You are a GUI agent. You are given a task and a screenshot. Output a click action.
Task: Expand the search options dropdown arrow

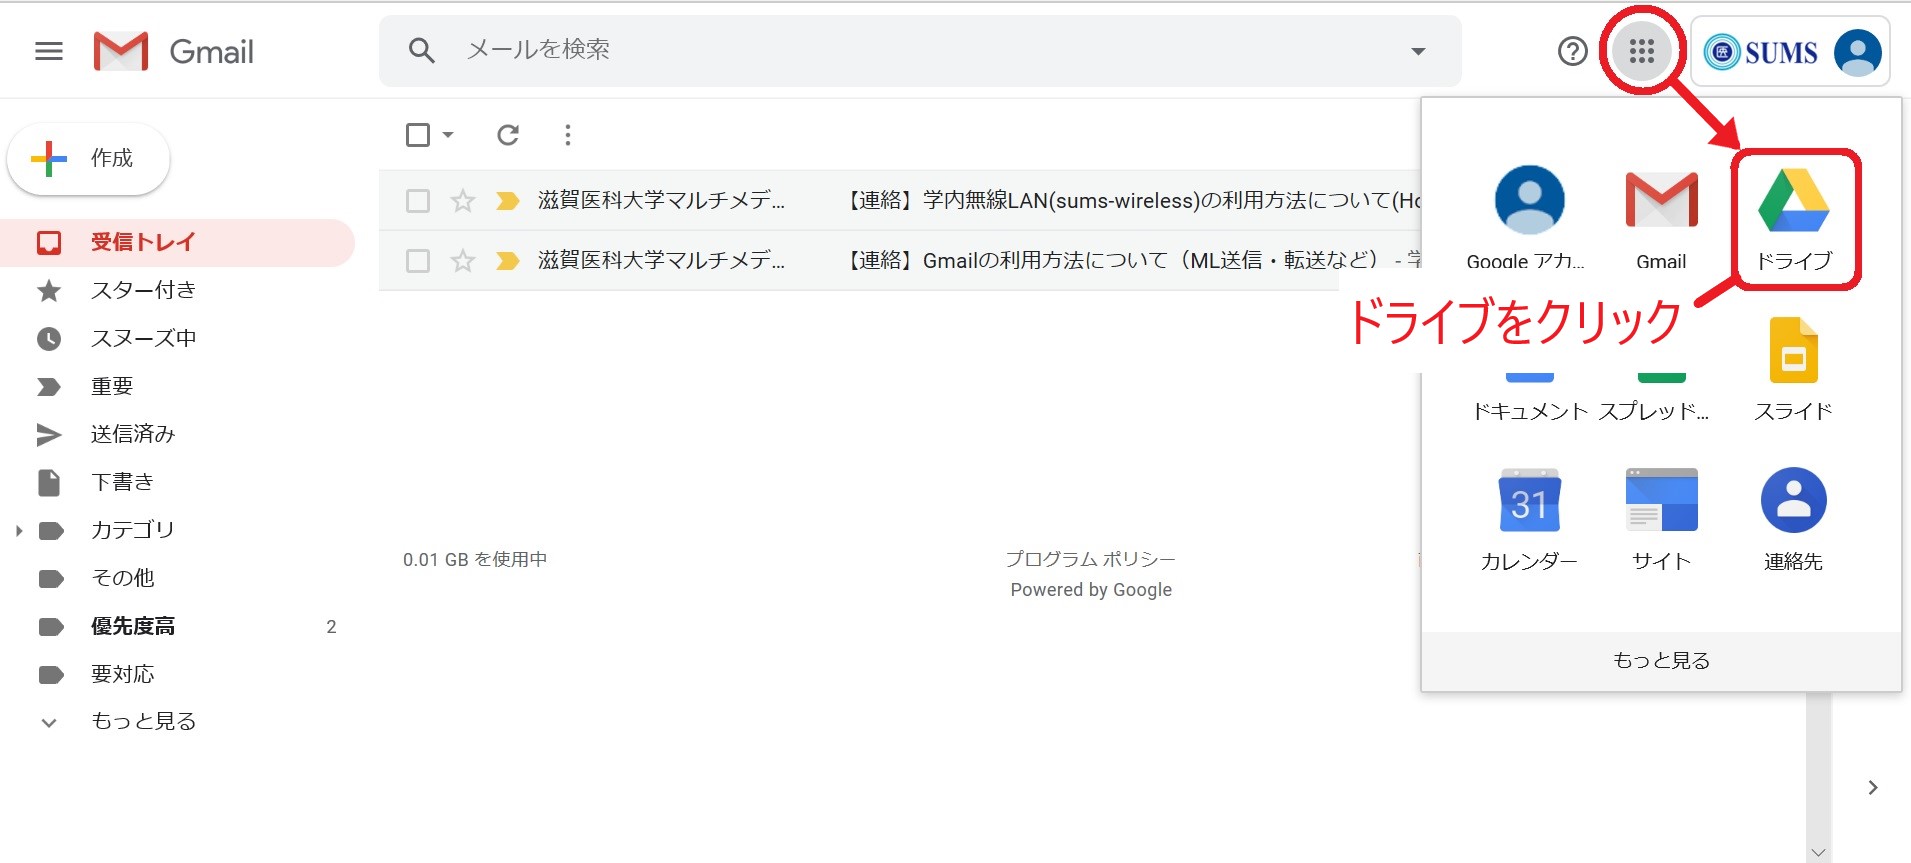[1417, 51]
